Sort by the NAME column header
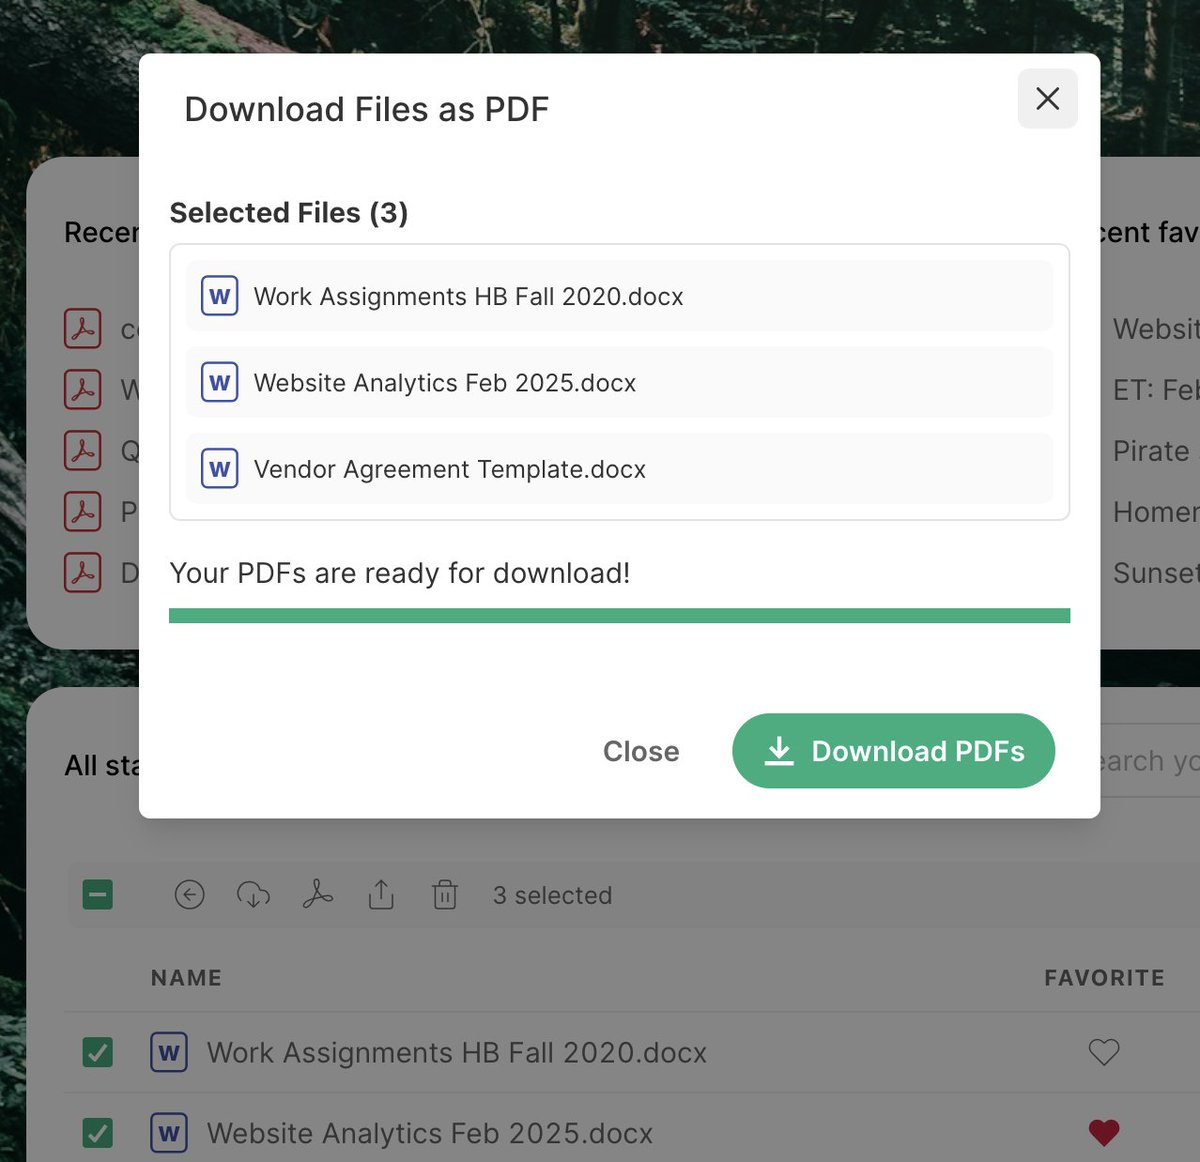The image size is (1200, 1162). [186, 978]
